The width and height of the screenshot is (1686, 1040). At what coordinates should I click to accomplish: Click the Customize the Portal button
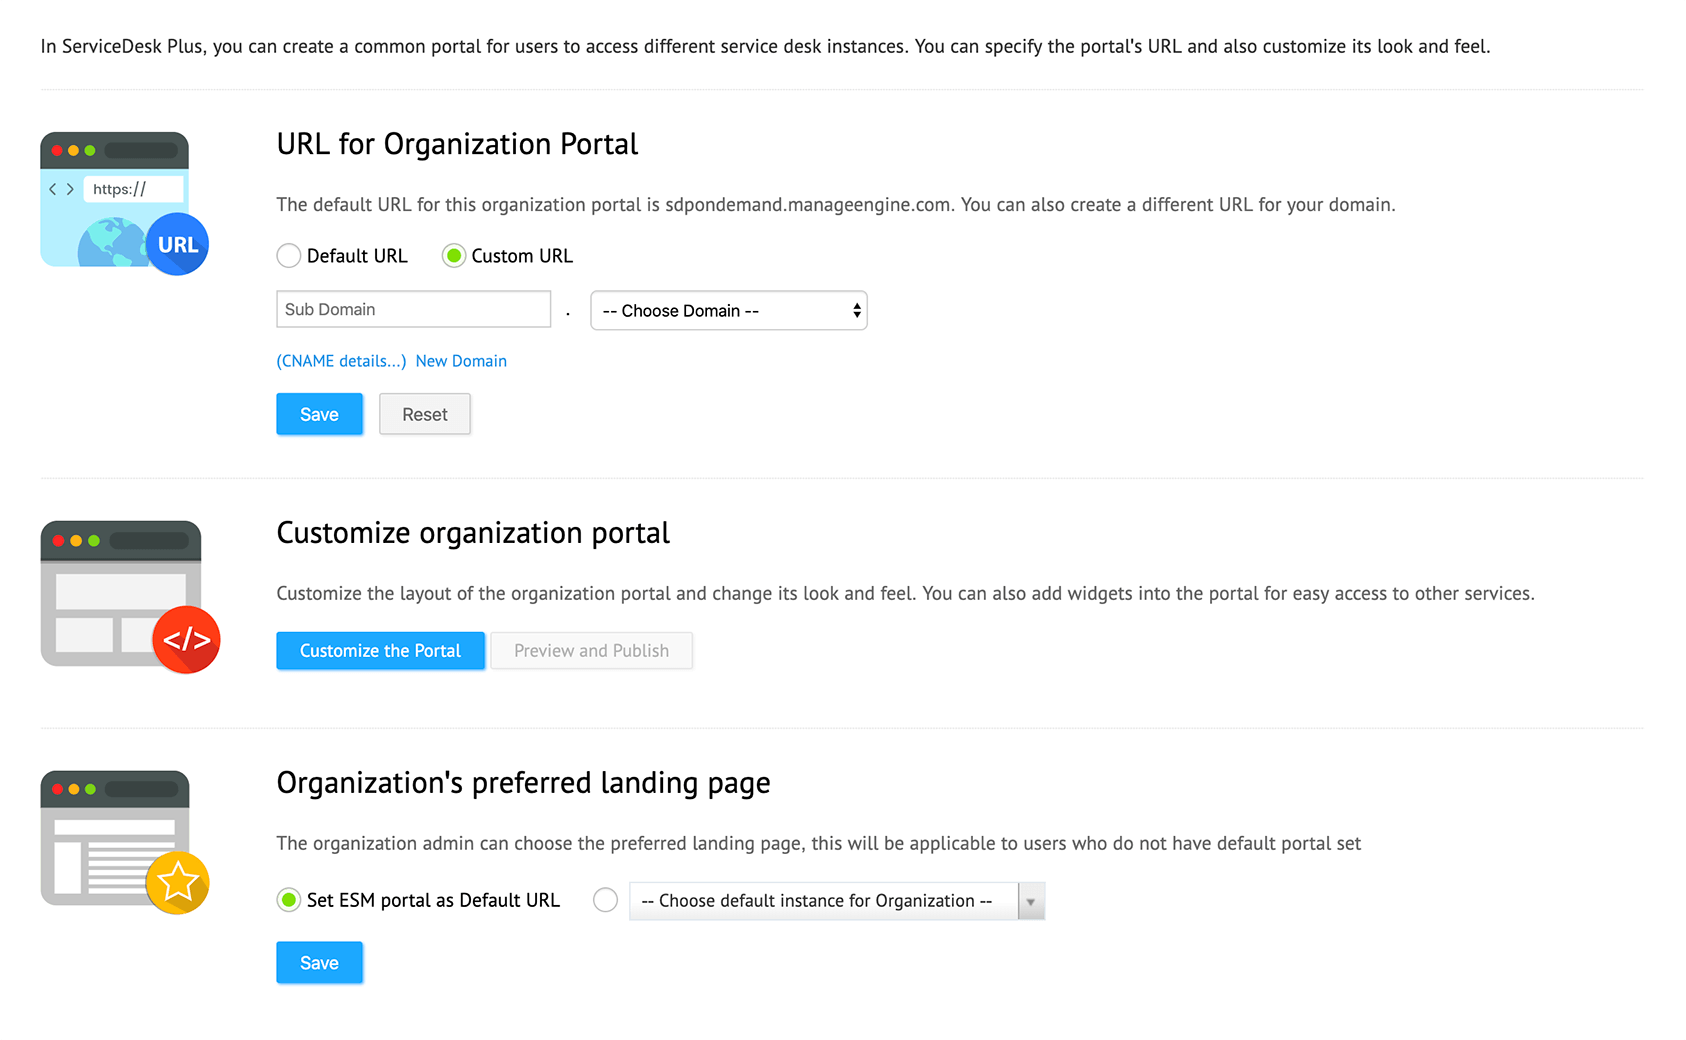[x=380, y=650]
